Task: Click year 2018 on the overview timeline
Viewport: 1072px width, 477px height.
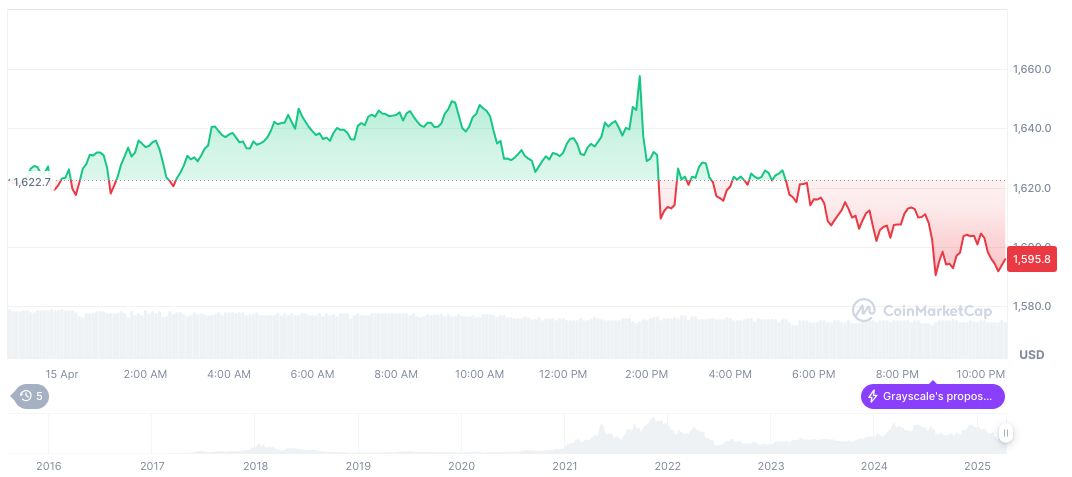Action: click(x=255, y=466)
